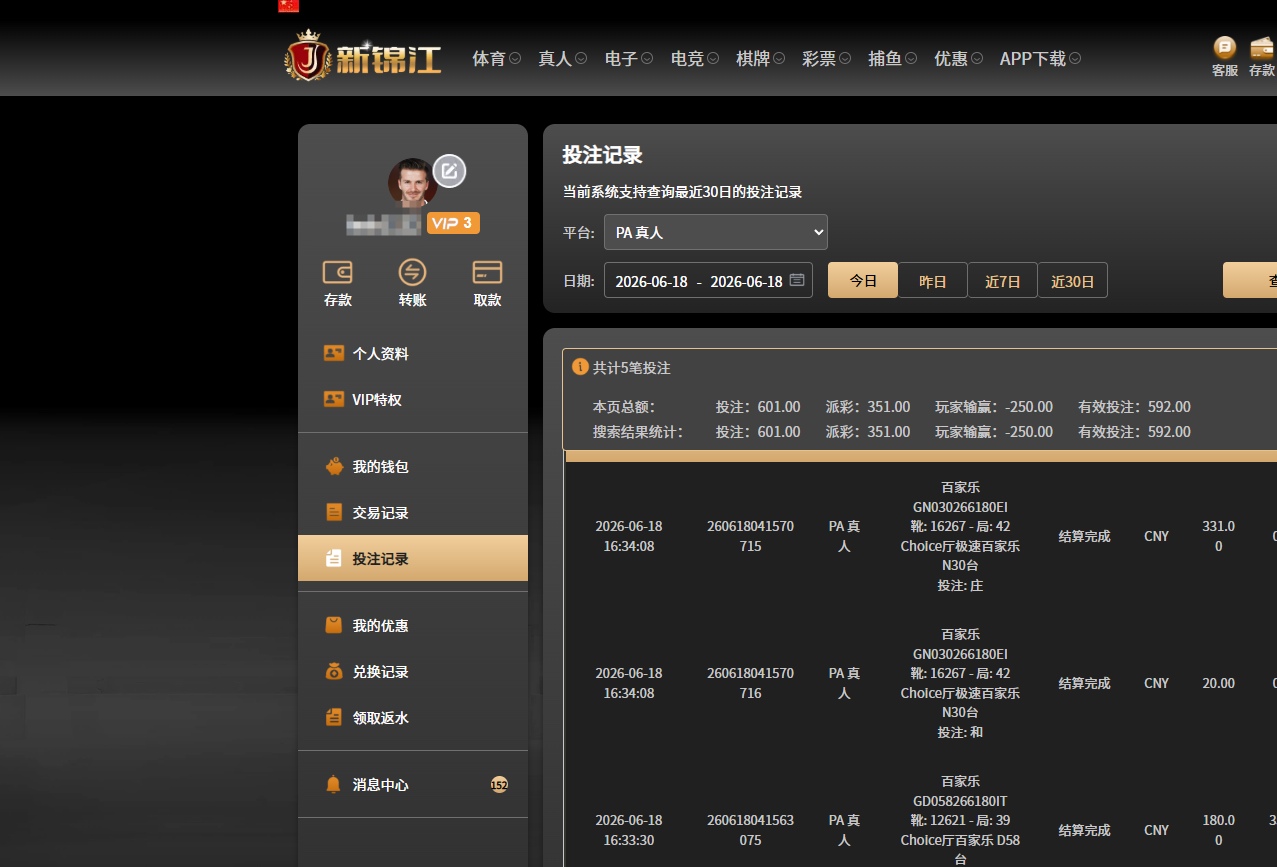Click the 180.00 bet amount cell
The width and height of the screenshot is (1277, 867).
(x=1218, y=830)
